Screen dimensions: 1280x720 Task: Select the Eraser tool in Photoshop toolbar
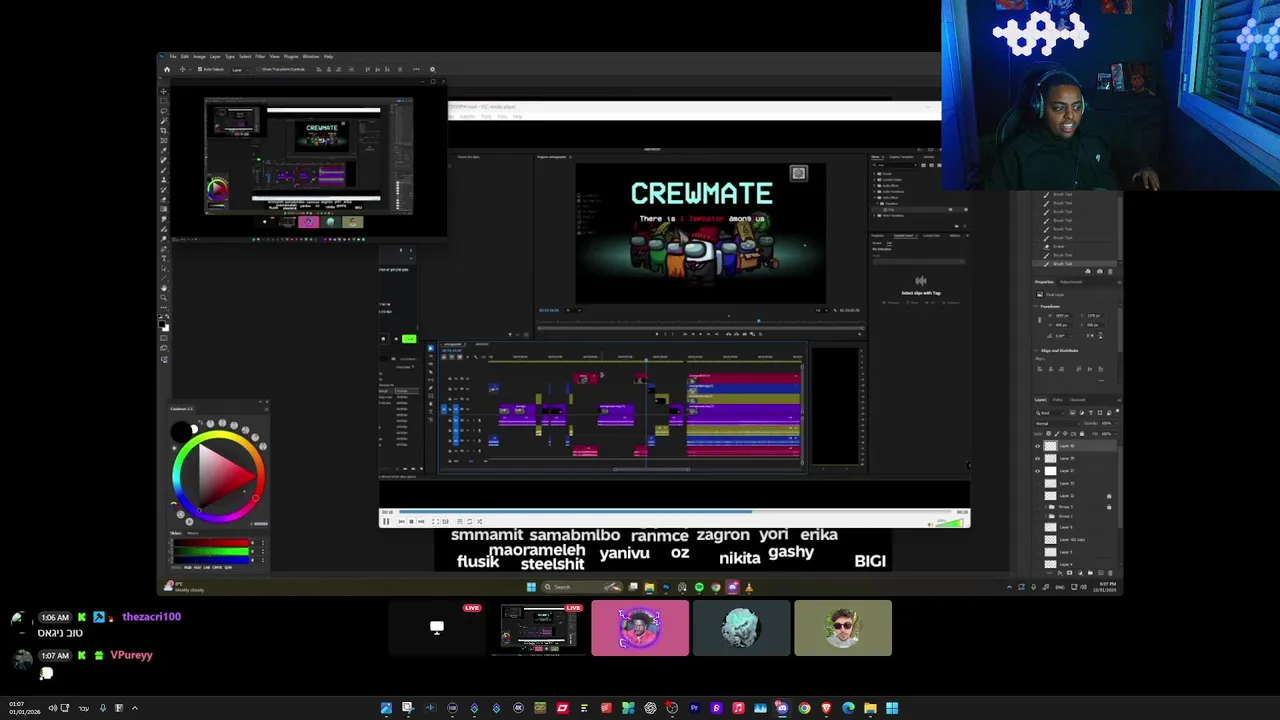click(x=164, y=200)
